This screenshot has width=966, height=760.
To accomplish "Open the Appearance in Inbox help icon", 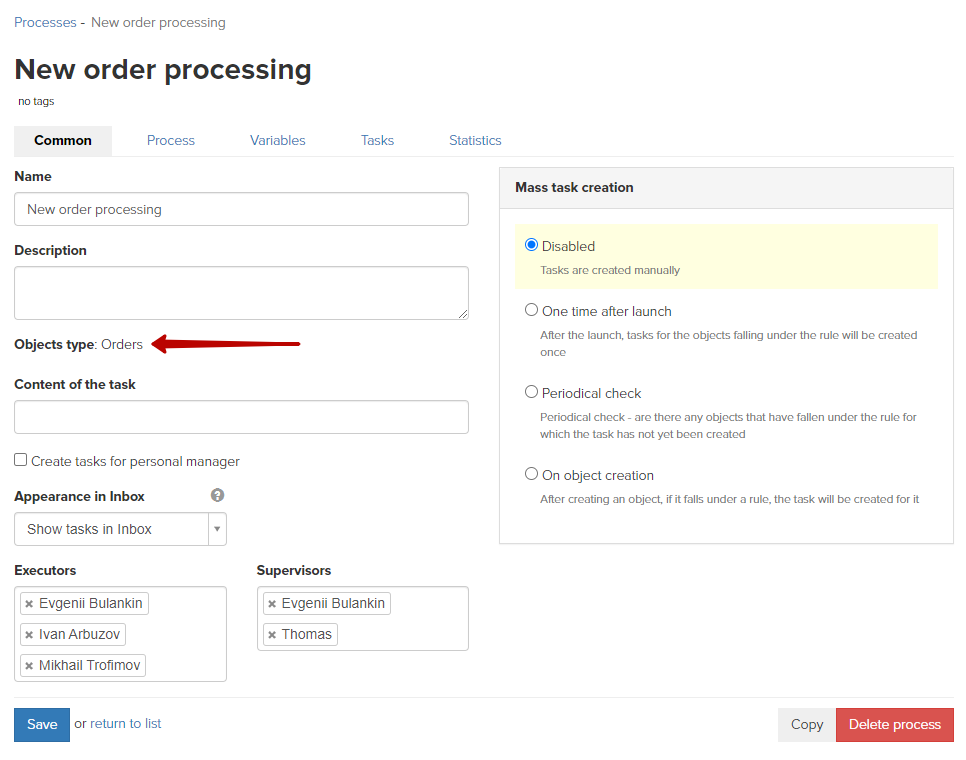I will tap(217, 495).
